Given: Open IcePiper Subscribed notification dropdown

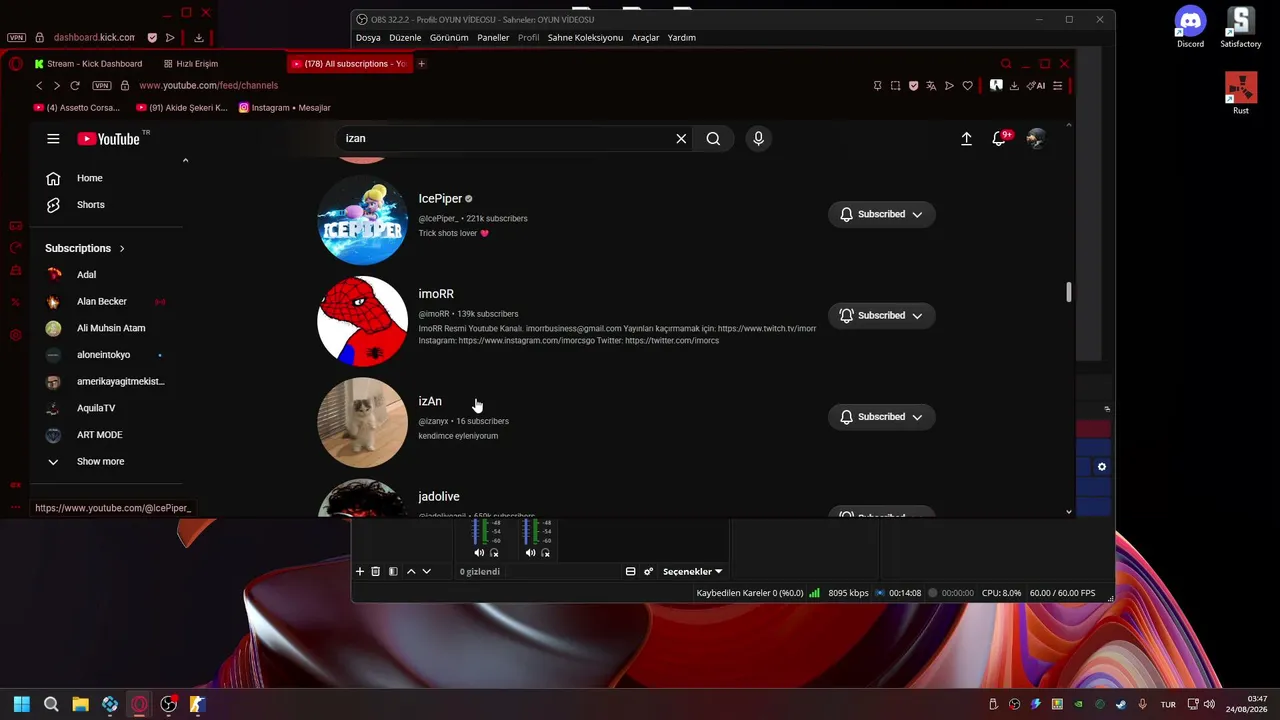Looking at the screenshot, I should tap(881, 214).
